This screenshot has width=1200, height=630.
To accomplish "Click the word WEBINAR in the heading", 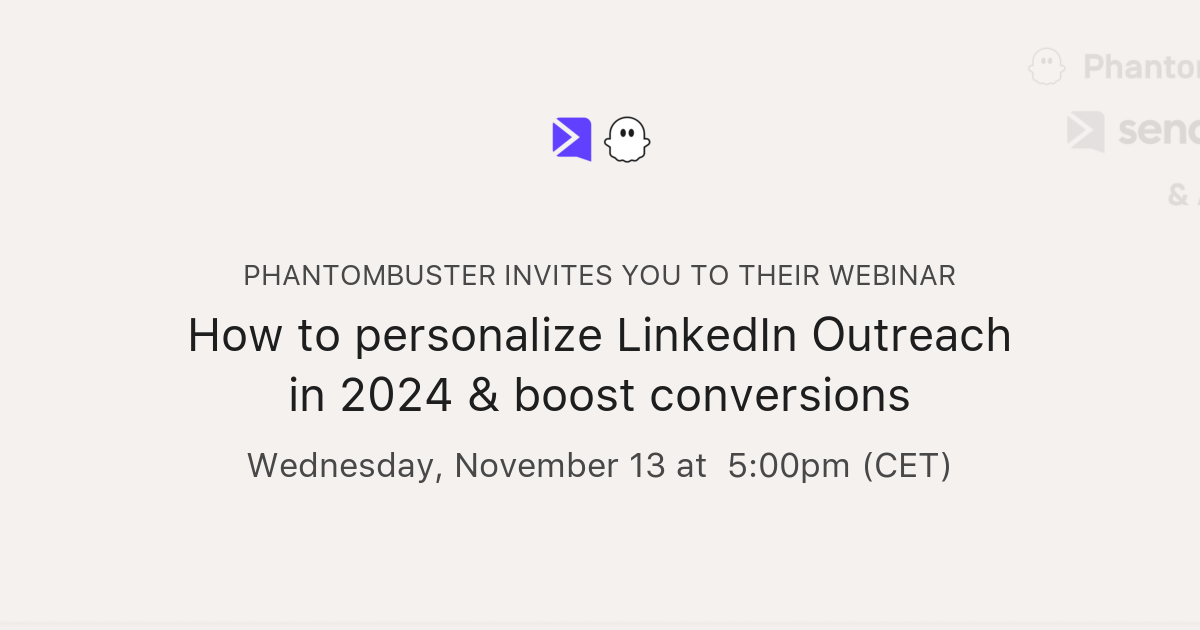I will coord(896,275).
